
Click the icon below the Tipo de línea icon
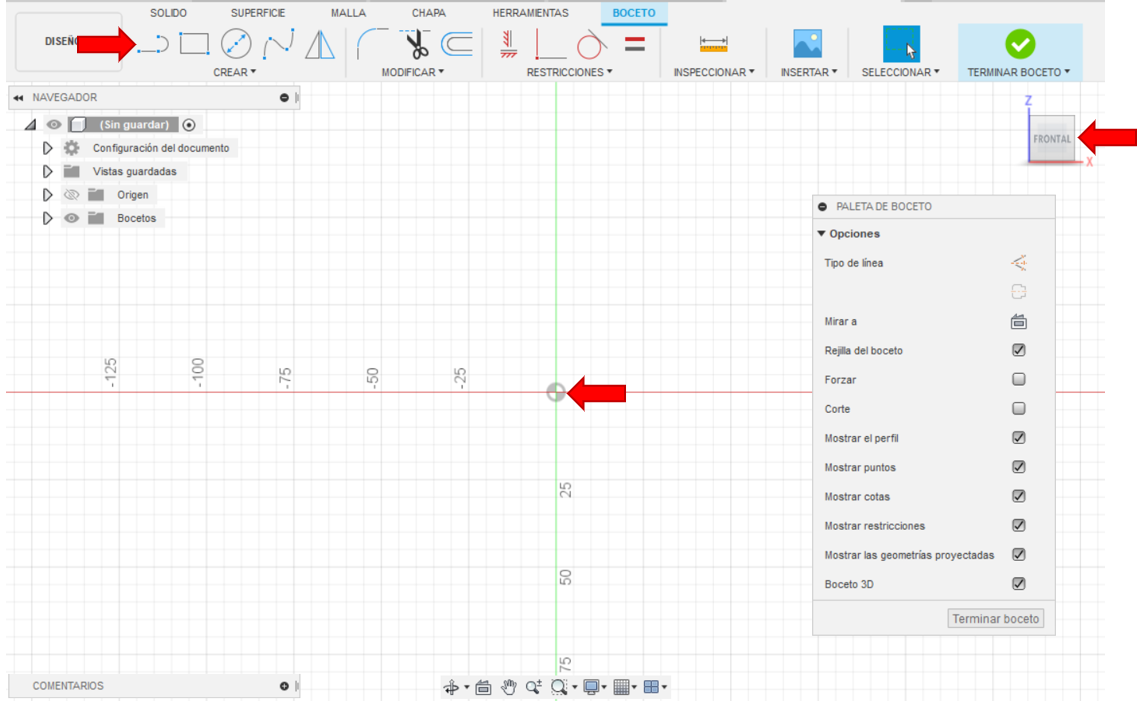point(1018,292)
